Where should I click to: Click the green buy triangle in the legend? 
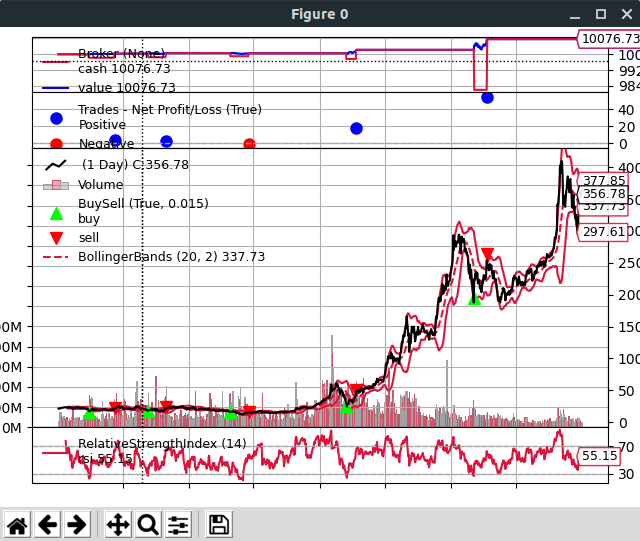(56, 214)
